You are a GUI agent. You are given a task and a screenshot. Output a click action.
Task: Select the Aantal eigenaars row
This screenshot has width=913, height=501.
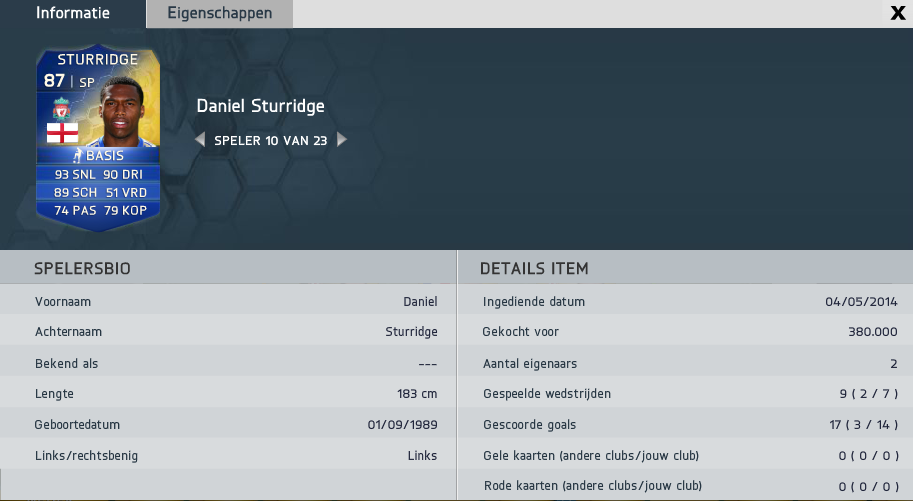[x=685, y=363]
